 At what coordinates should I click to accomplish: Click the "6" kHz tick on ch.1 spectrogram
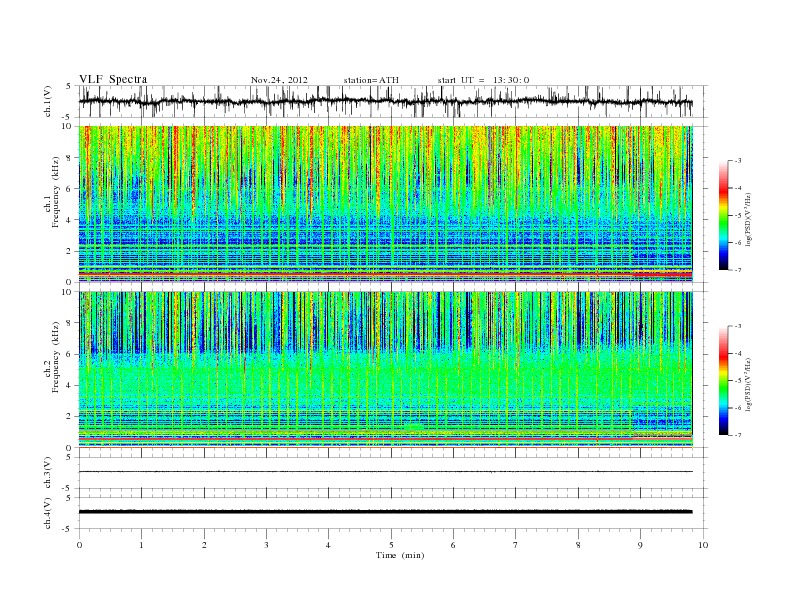click(70, 189)
